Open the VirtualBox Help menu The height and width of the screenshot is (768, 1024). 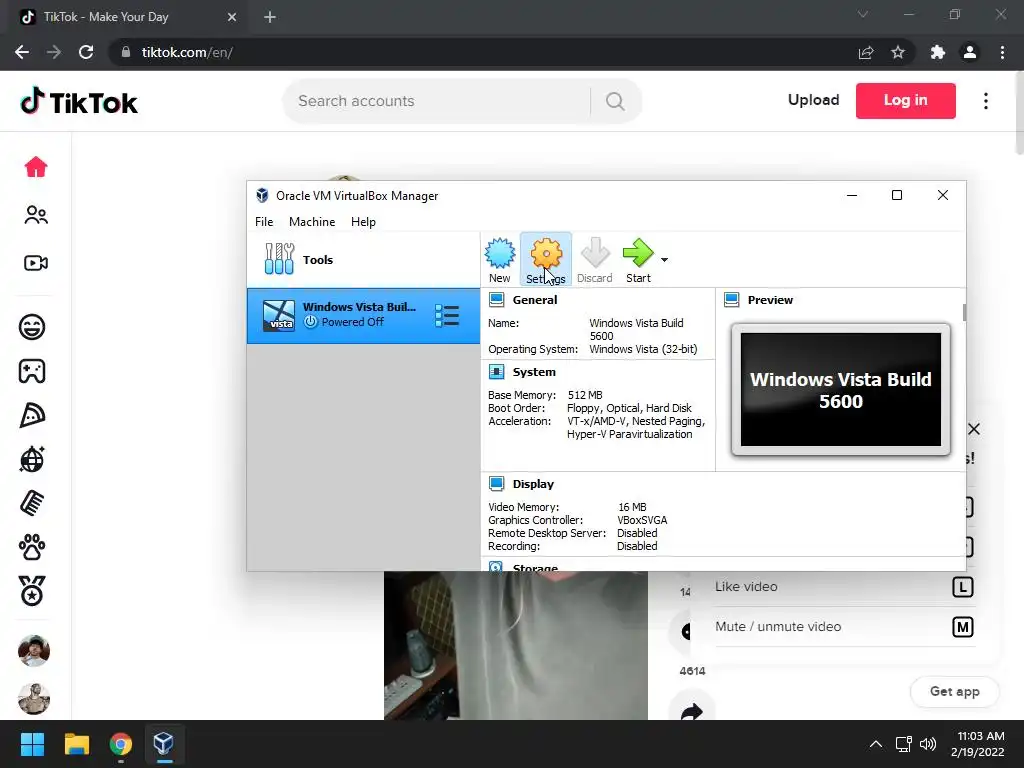(x=363, y=222)
